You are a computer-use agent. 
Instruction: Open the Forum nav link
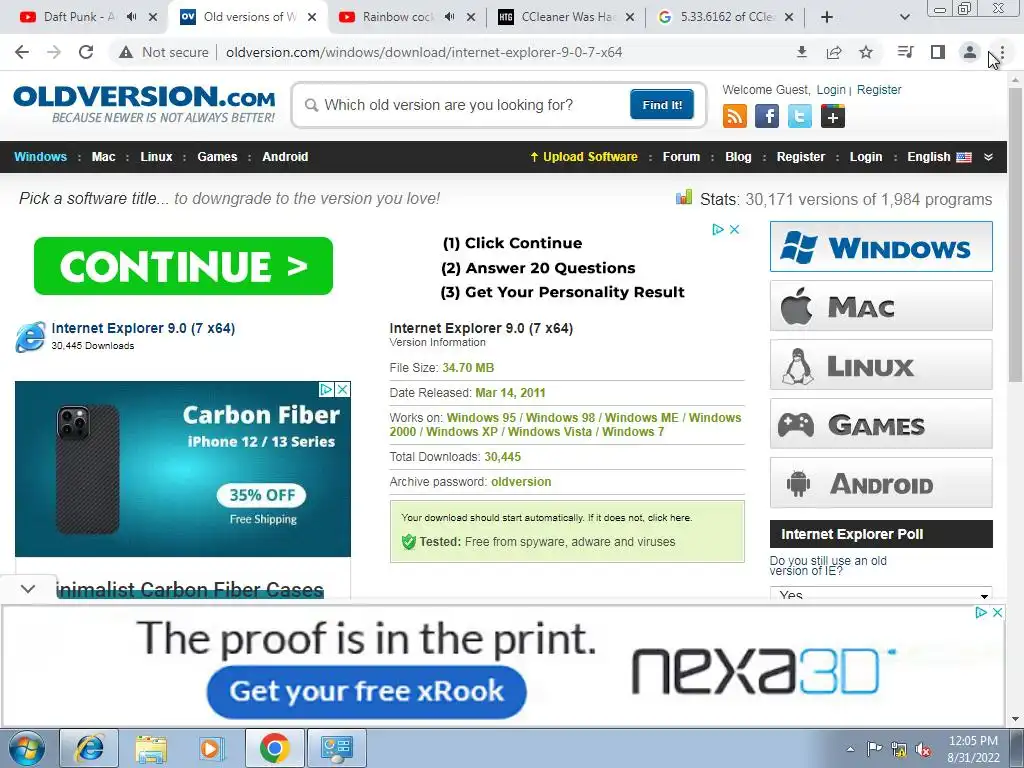tap(681, 157)
